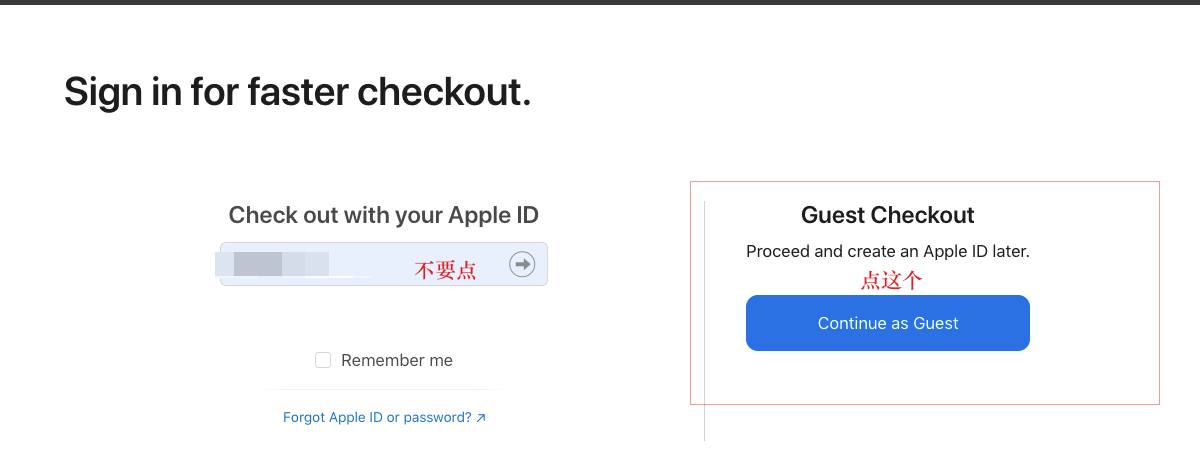
Task: Click the red "点这个" annotation
Action: click(891, 281)
